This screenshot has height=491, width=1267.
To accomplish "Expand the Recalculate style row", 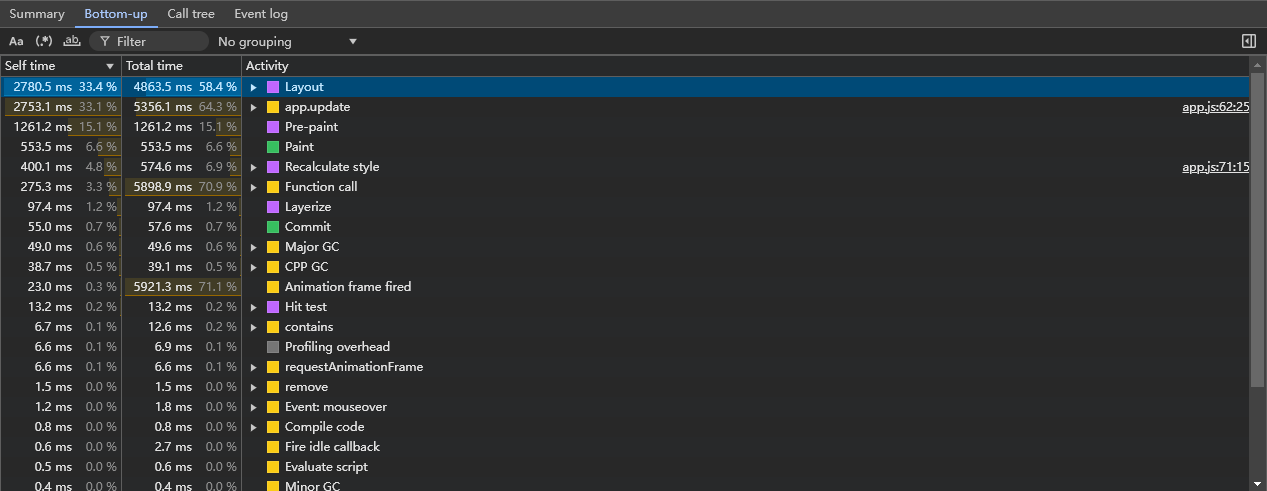I will point(254,167).
